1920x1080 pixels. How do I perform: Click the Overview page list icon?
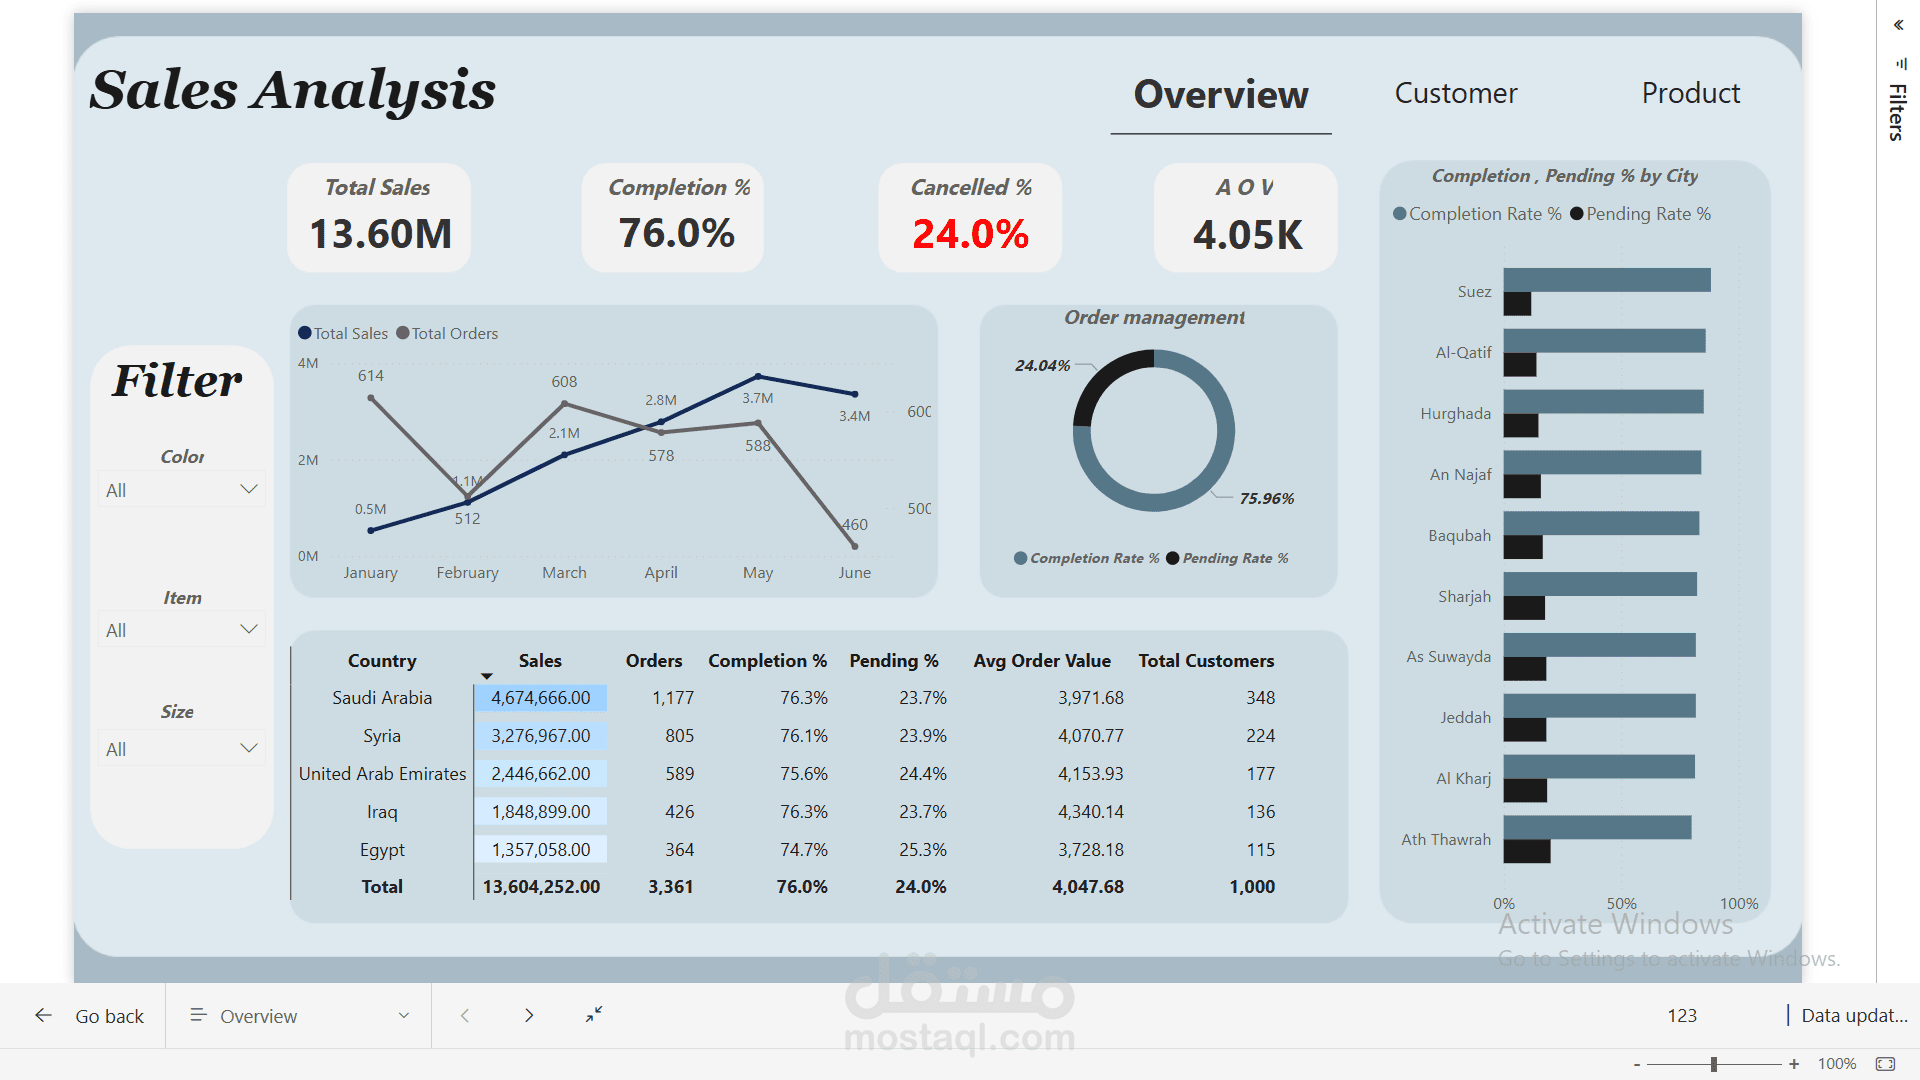click(x=198, y=1015)
